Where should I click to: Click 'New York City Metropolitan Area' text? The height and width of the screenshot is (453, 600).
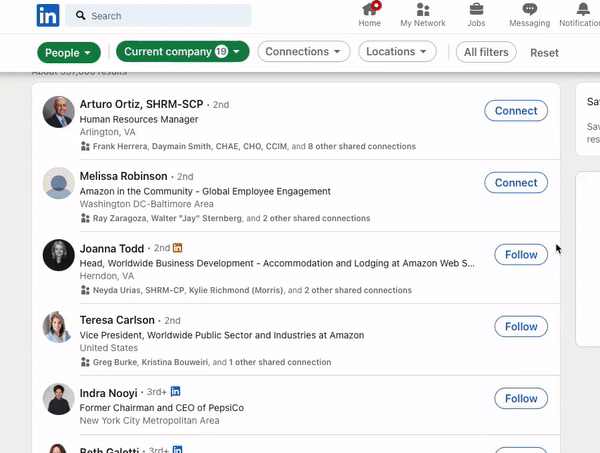point(150,420)
